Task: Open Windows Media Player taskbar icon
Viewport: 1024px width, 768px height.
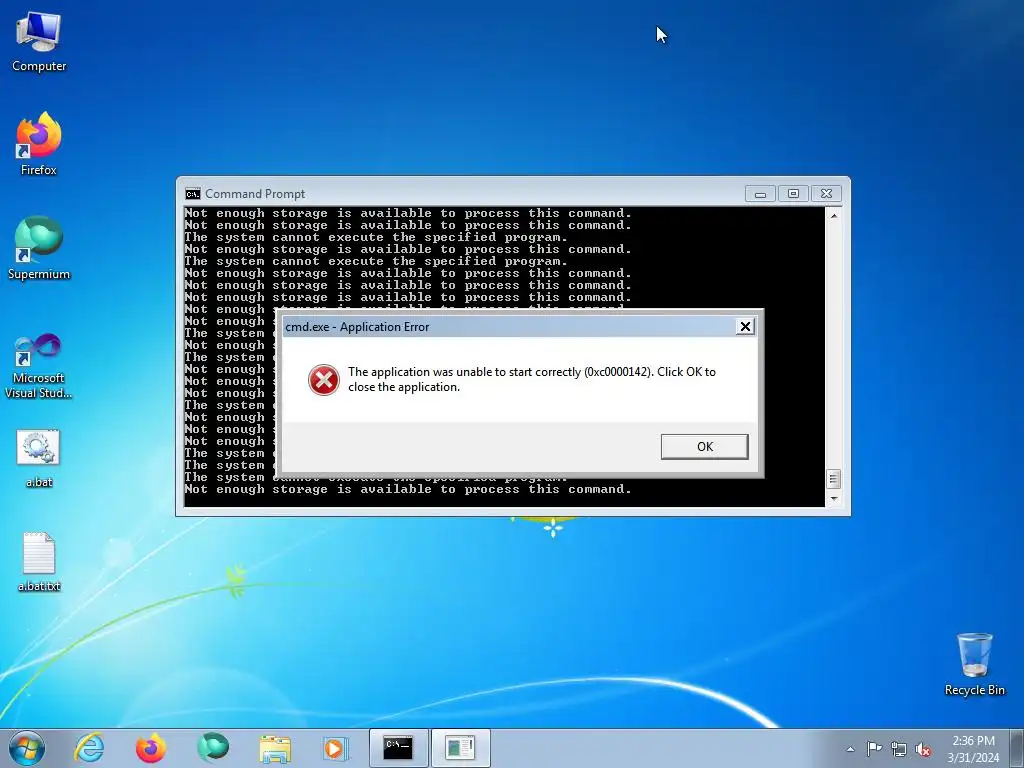Action: (336, 748)
